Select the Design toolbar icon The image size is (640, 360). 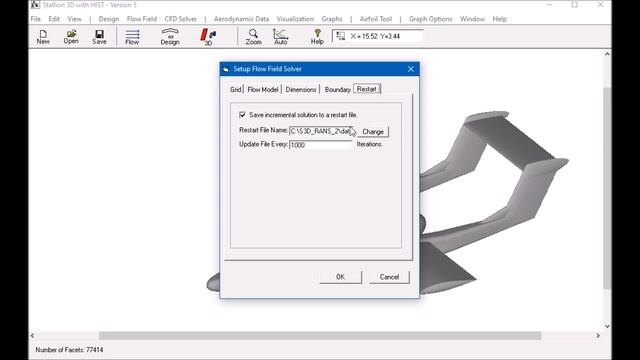point(170,37)
